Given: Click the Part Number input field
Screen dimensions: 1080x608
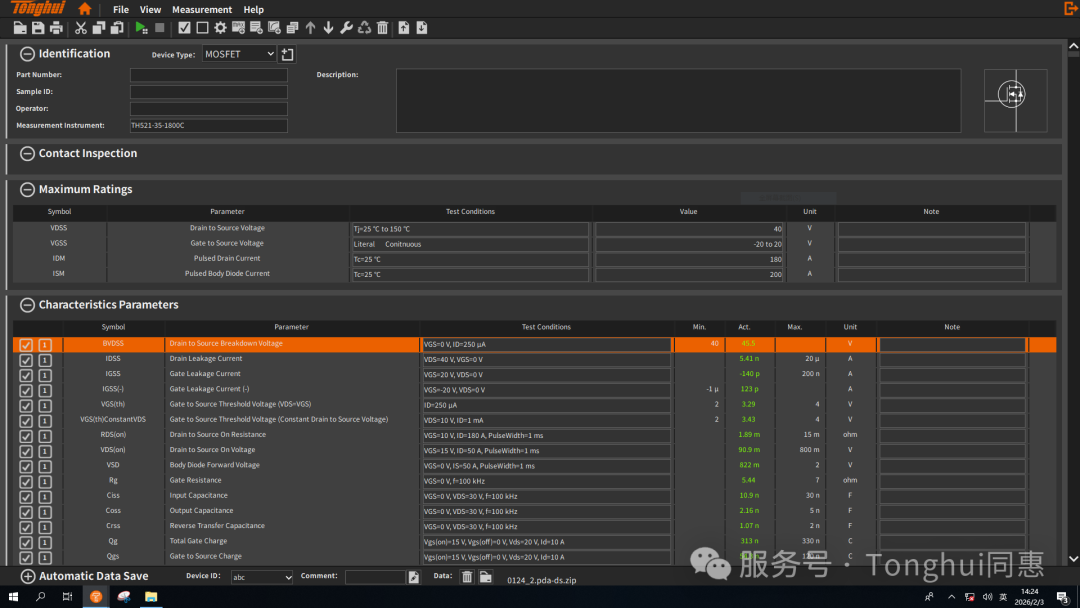Looking at the screenshot, I should [x=208, y=75].
